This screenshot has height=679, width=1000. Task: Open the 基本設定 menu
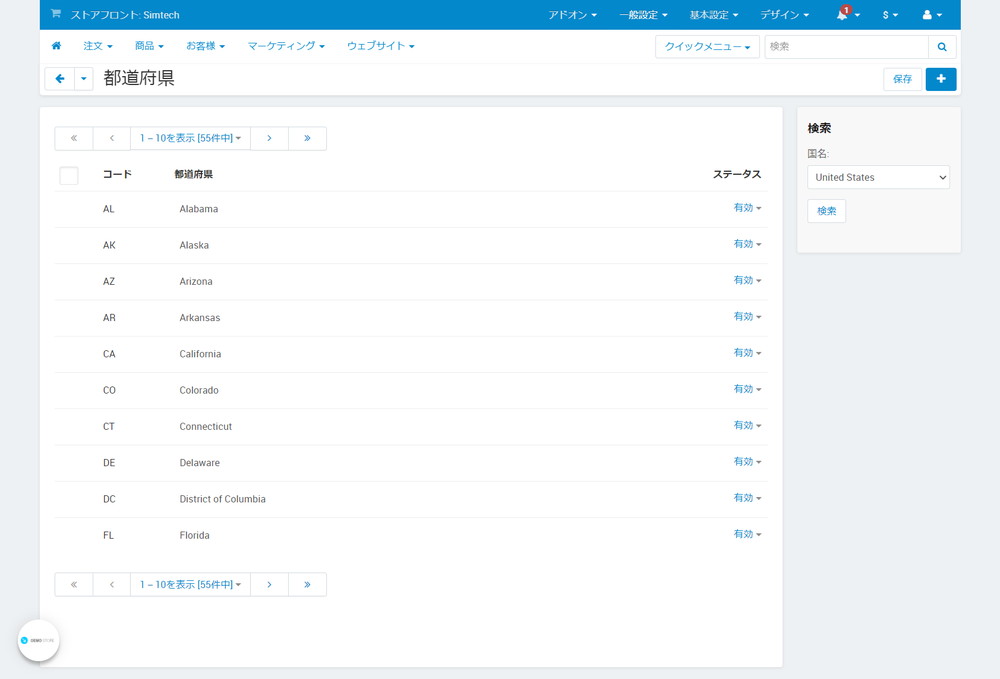coord(714,15)
